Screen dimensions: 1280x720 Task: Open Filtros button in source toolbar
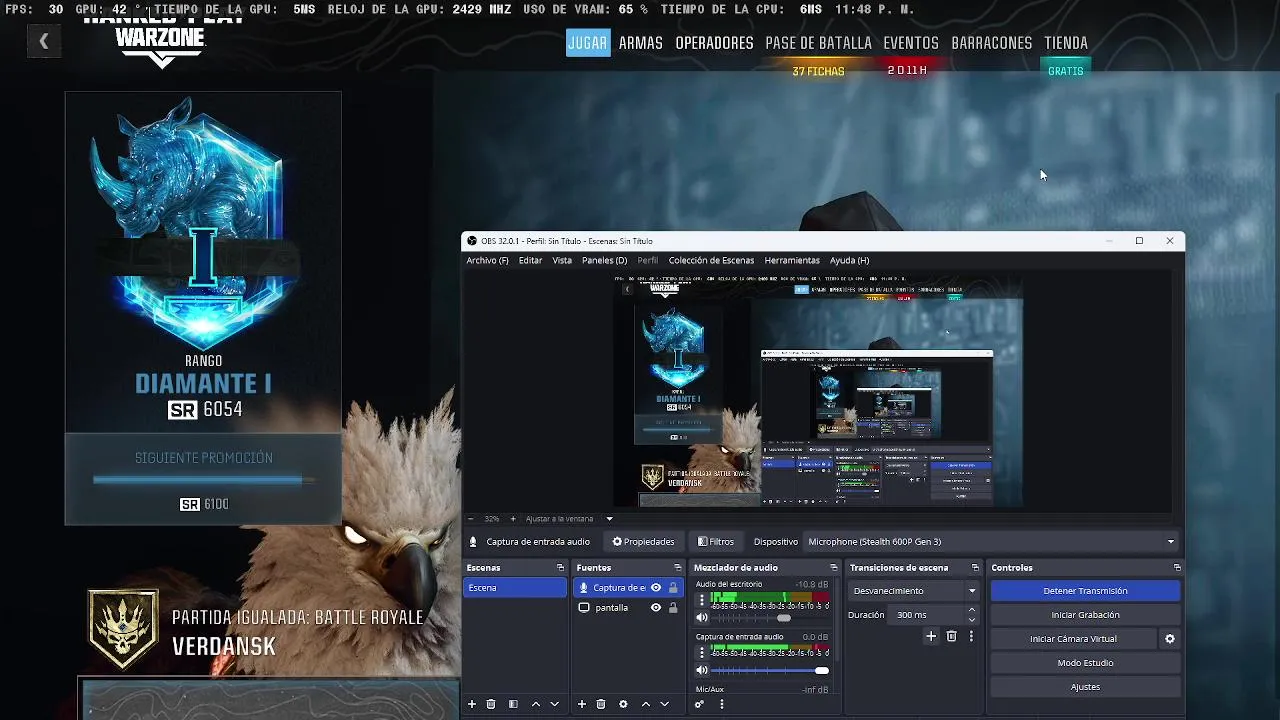(x=716, y=542)
